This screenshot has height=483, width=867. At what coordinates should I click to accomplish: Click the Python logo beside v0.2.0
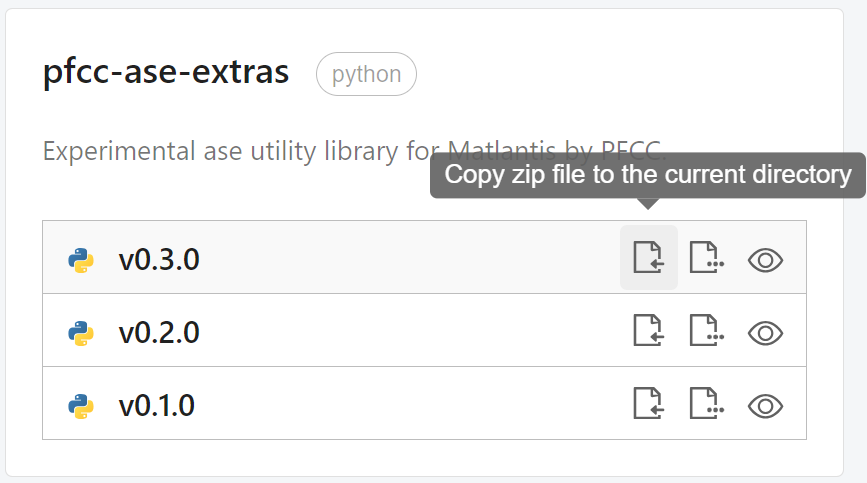coord(81,332)
